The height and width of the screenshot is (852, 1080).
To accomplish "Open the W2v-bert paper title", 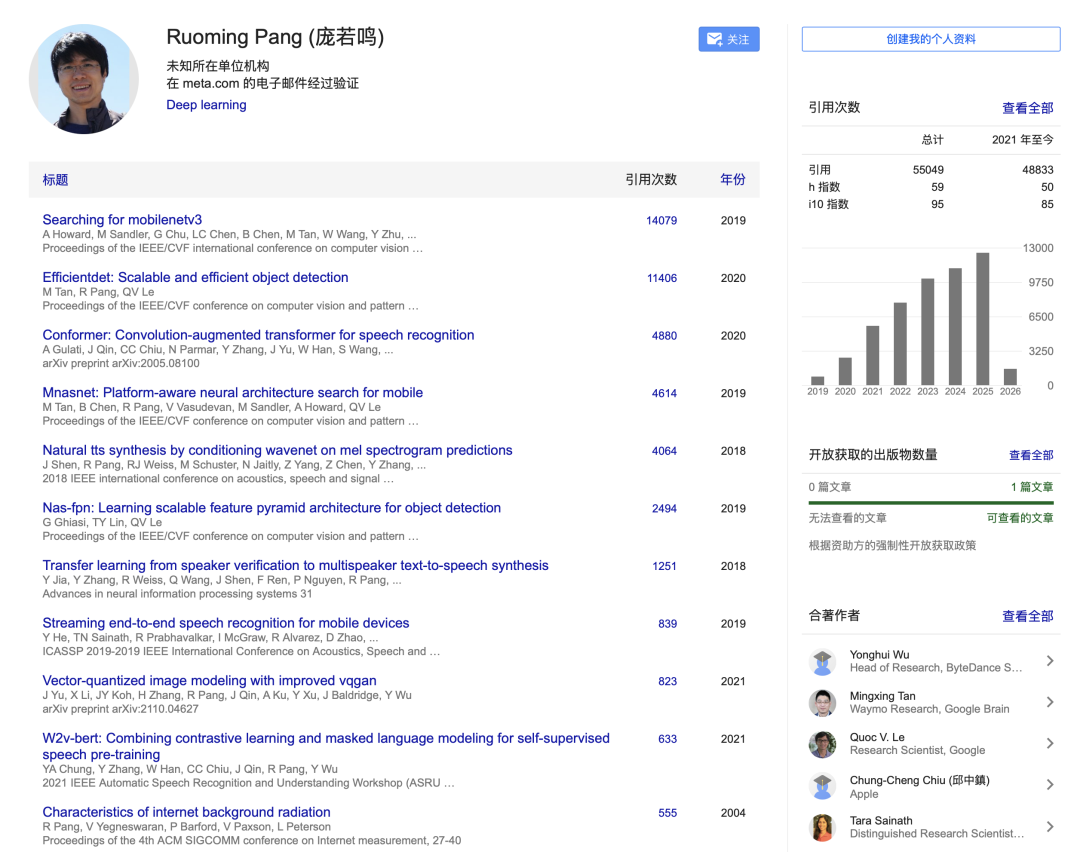I will tap(326, 746).
